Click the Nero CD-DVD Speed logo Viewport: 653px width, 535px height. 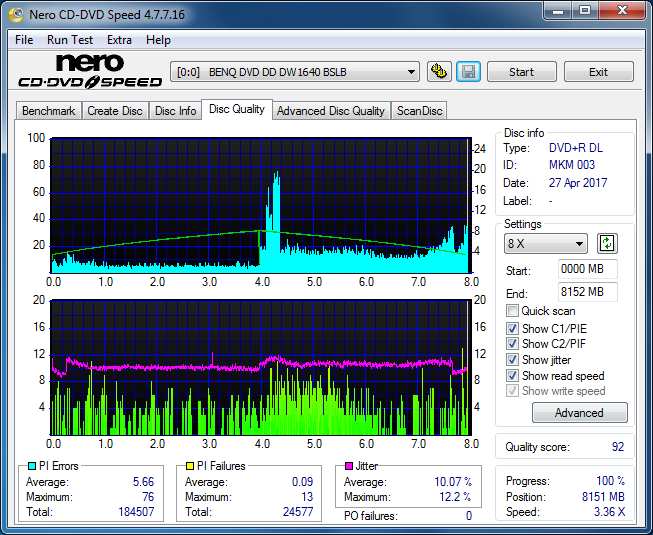point(90,71)
